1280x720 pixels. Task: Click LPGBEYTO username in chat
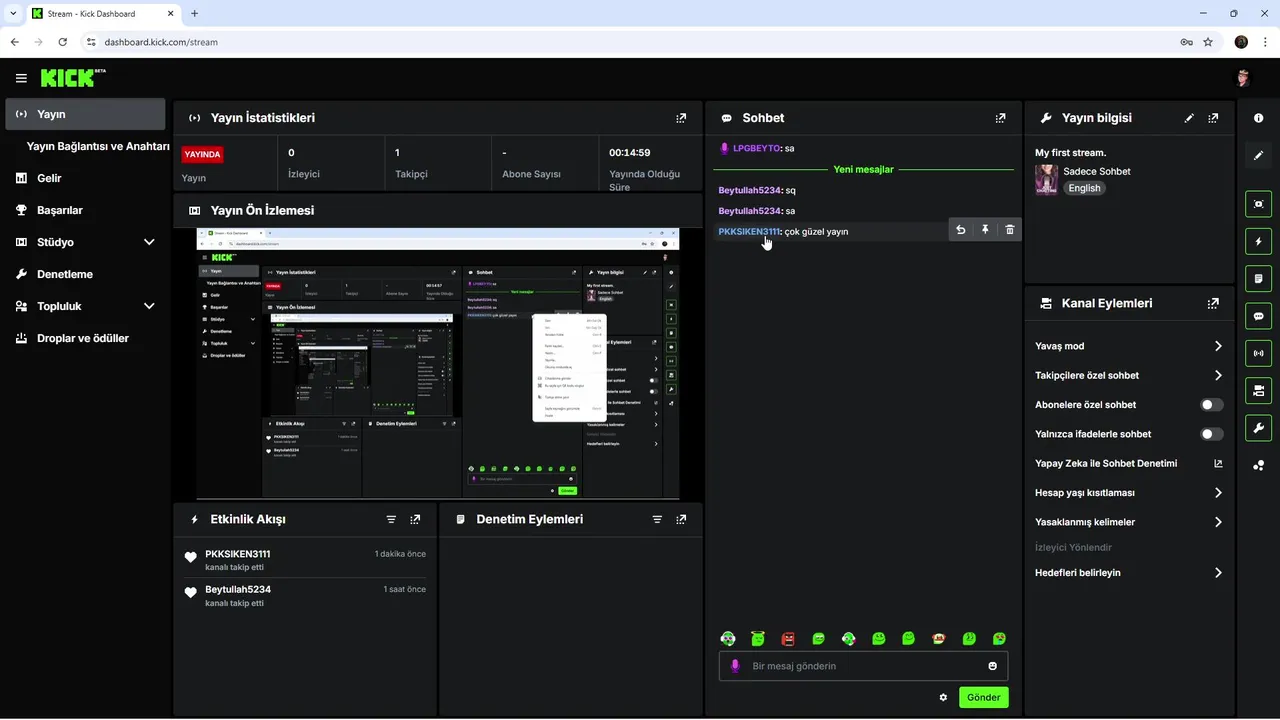pos(756,148)
